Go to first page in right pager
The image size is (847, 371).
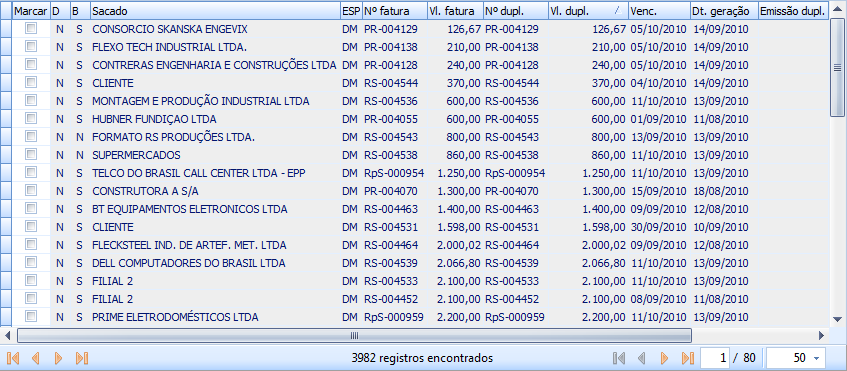pyautogui.click(x=619, y=358)
